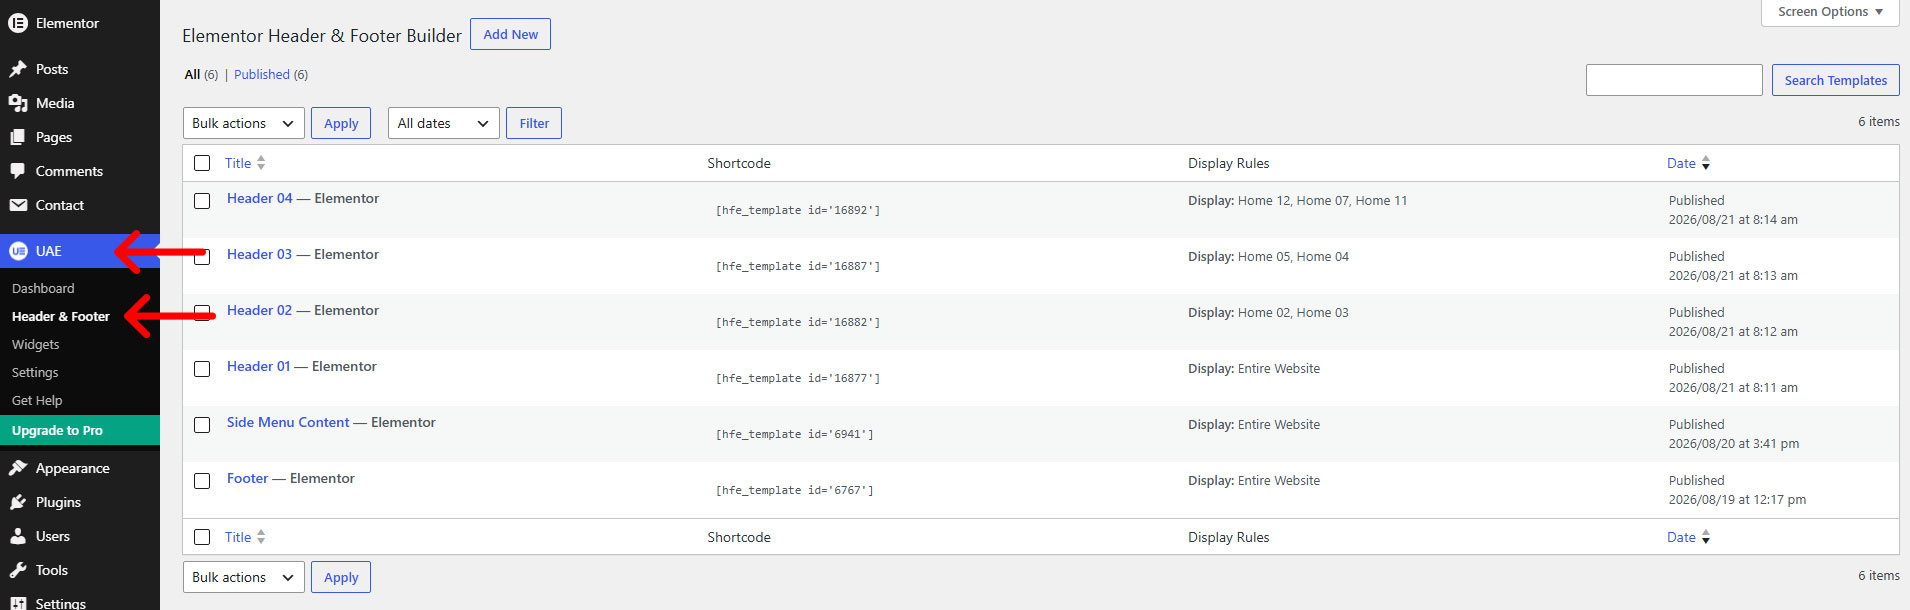Click the sort arrows beside top Title header
This screenshot has width=1910, height=610.
pos(261,163)
